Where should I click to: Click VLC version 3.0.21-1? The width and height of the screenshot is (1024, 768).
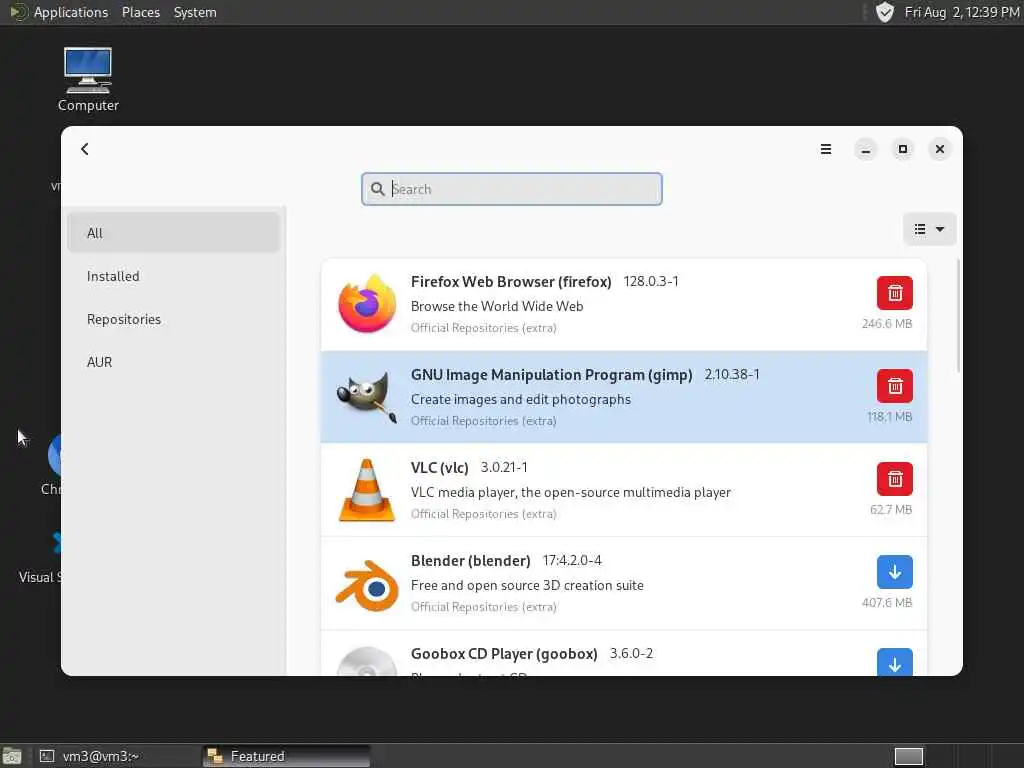coord(504,468)
